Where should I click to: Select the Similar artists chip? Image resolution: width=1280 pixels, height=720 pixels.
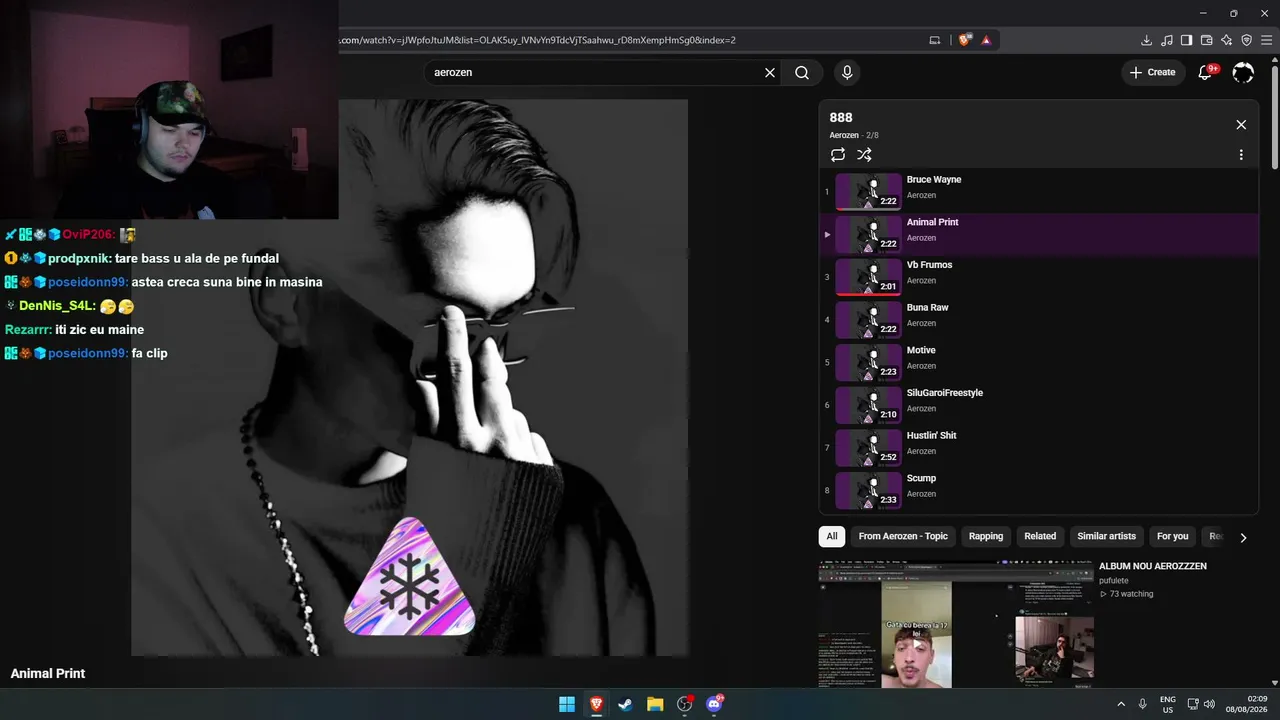point(1106,536)
